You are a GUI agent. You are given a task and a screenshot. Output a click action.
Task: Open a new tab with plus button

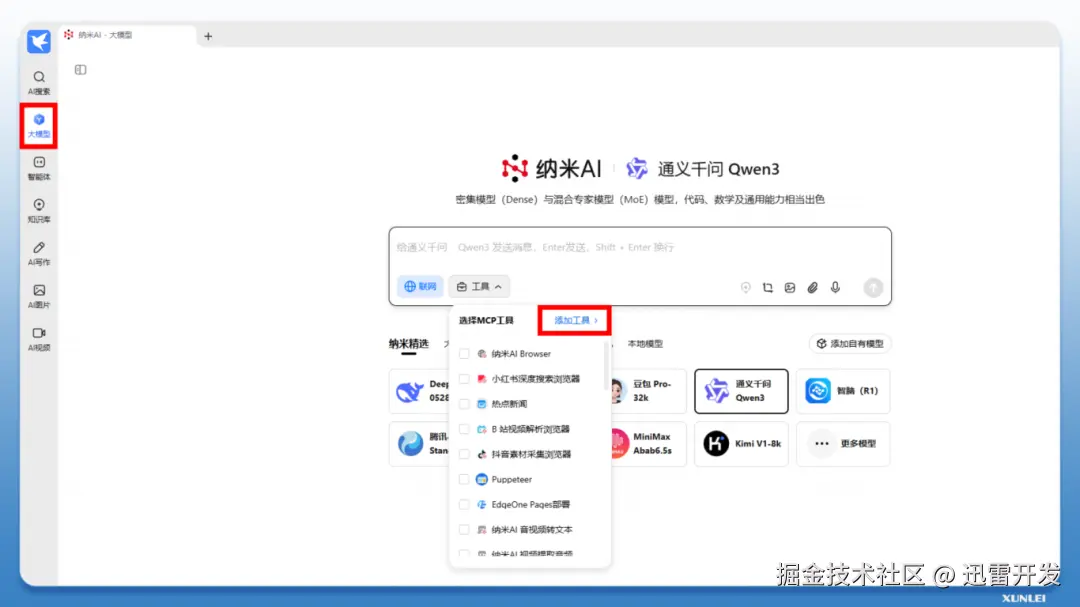click(x=208, y=36)
